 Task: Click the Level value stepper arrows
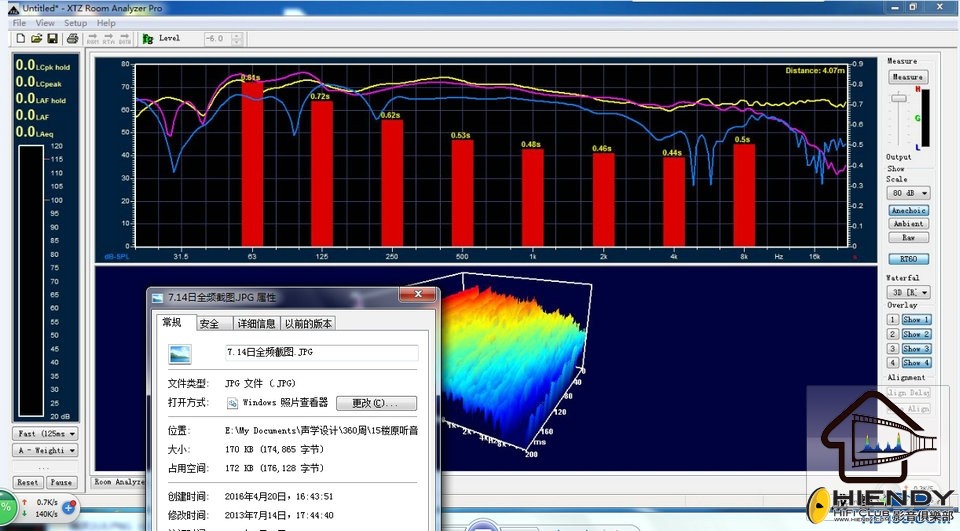237,39
